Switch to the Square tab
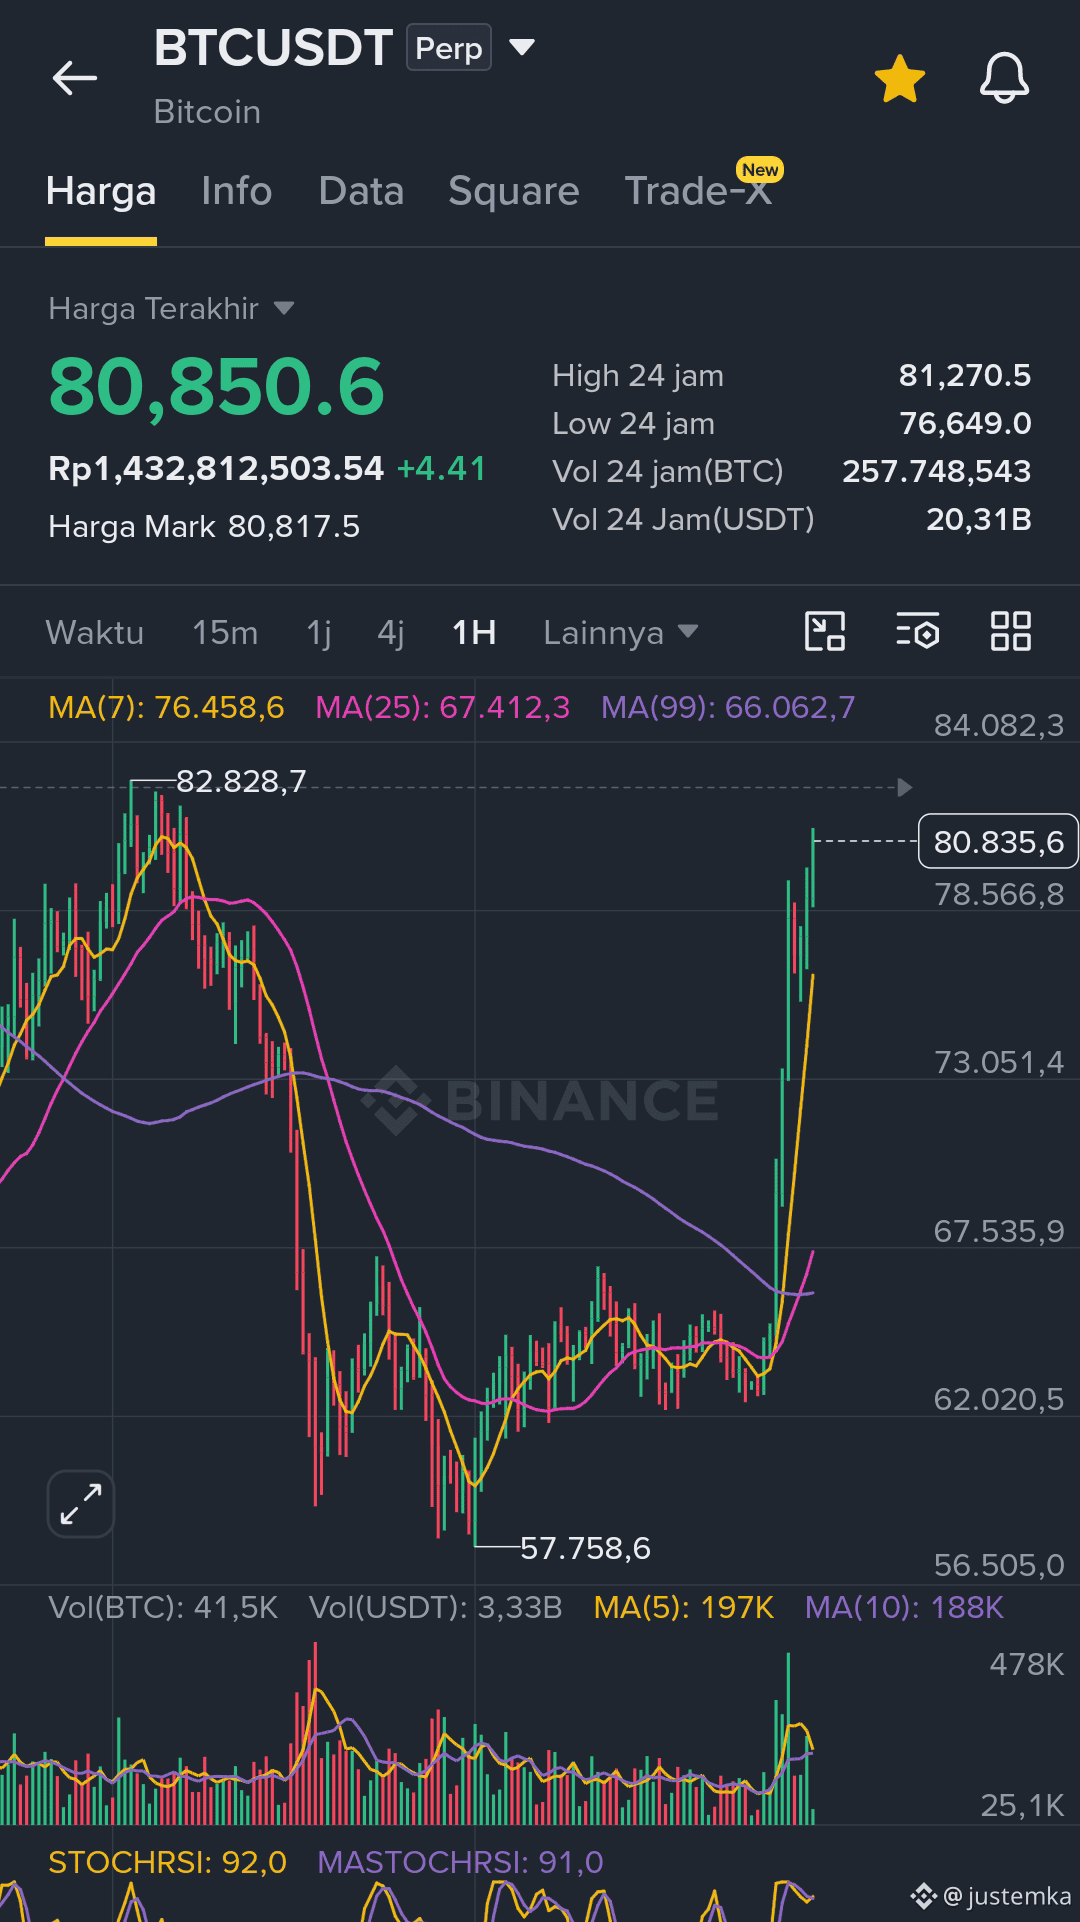The width and height of the screenshot is (1080, 1922). 514,191
